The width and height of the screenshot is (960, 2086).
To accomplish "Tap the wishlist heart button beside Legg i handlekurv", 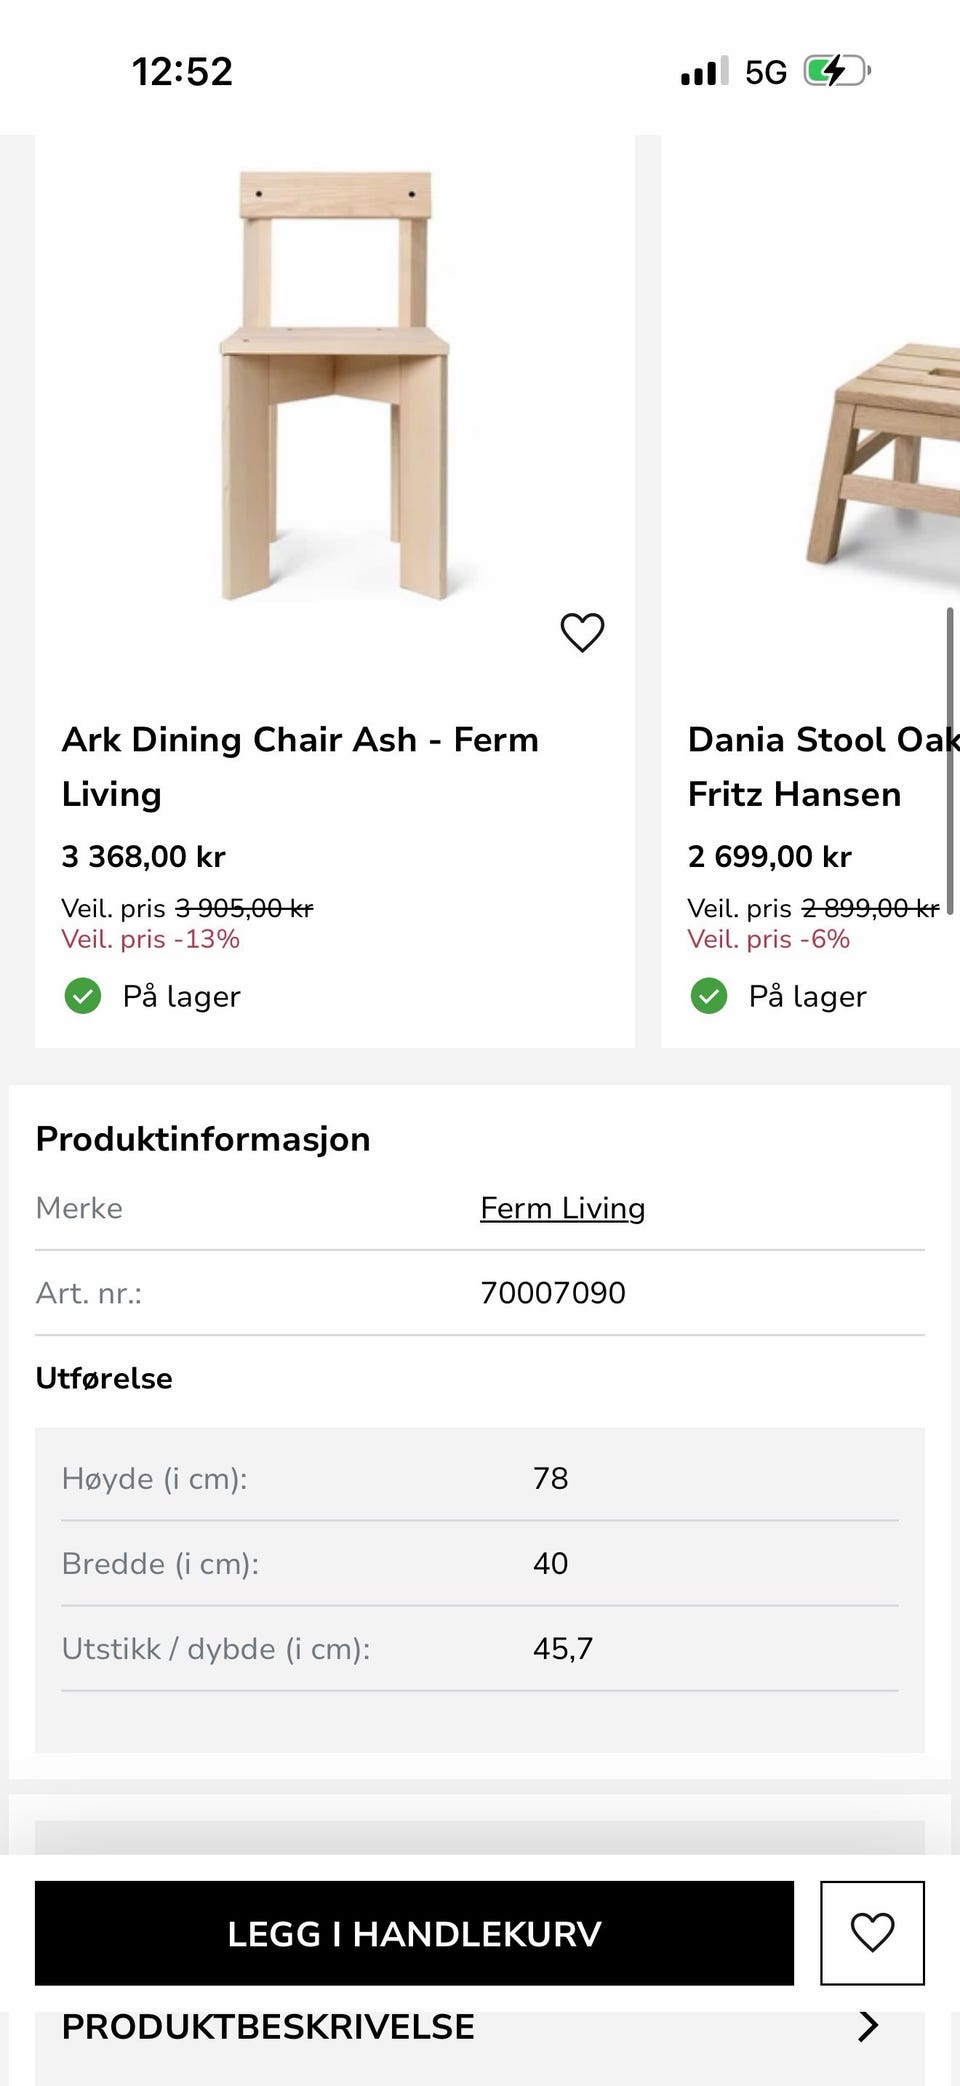I will pos(872,1932).
